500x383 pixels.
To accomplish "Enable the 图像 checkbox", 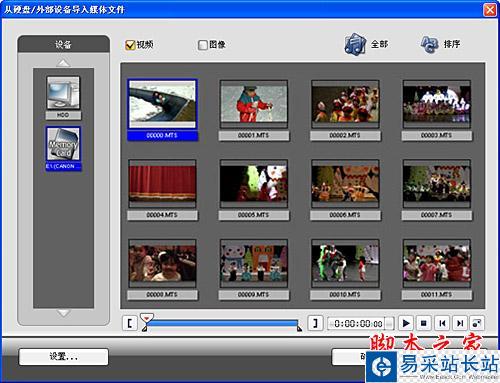I will click(x=202, y=45).
